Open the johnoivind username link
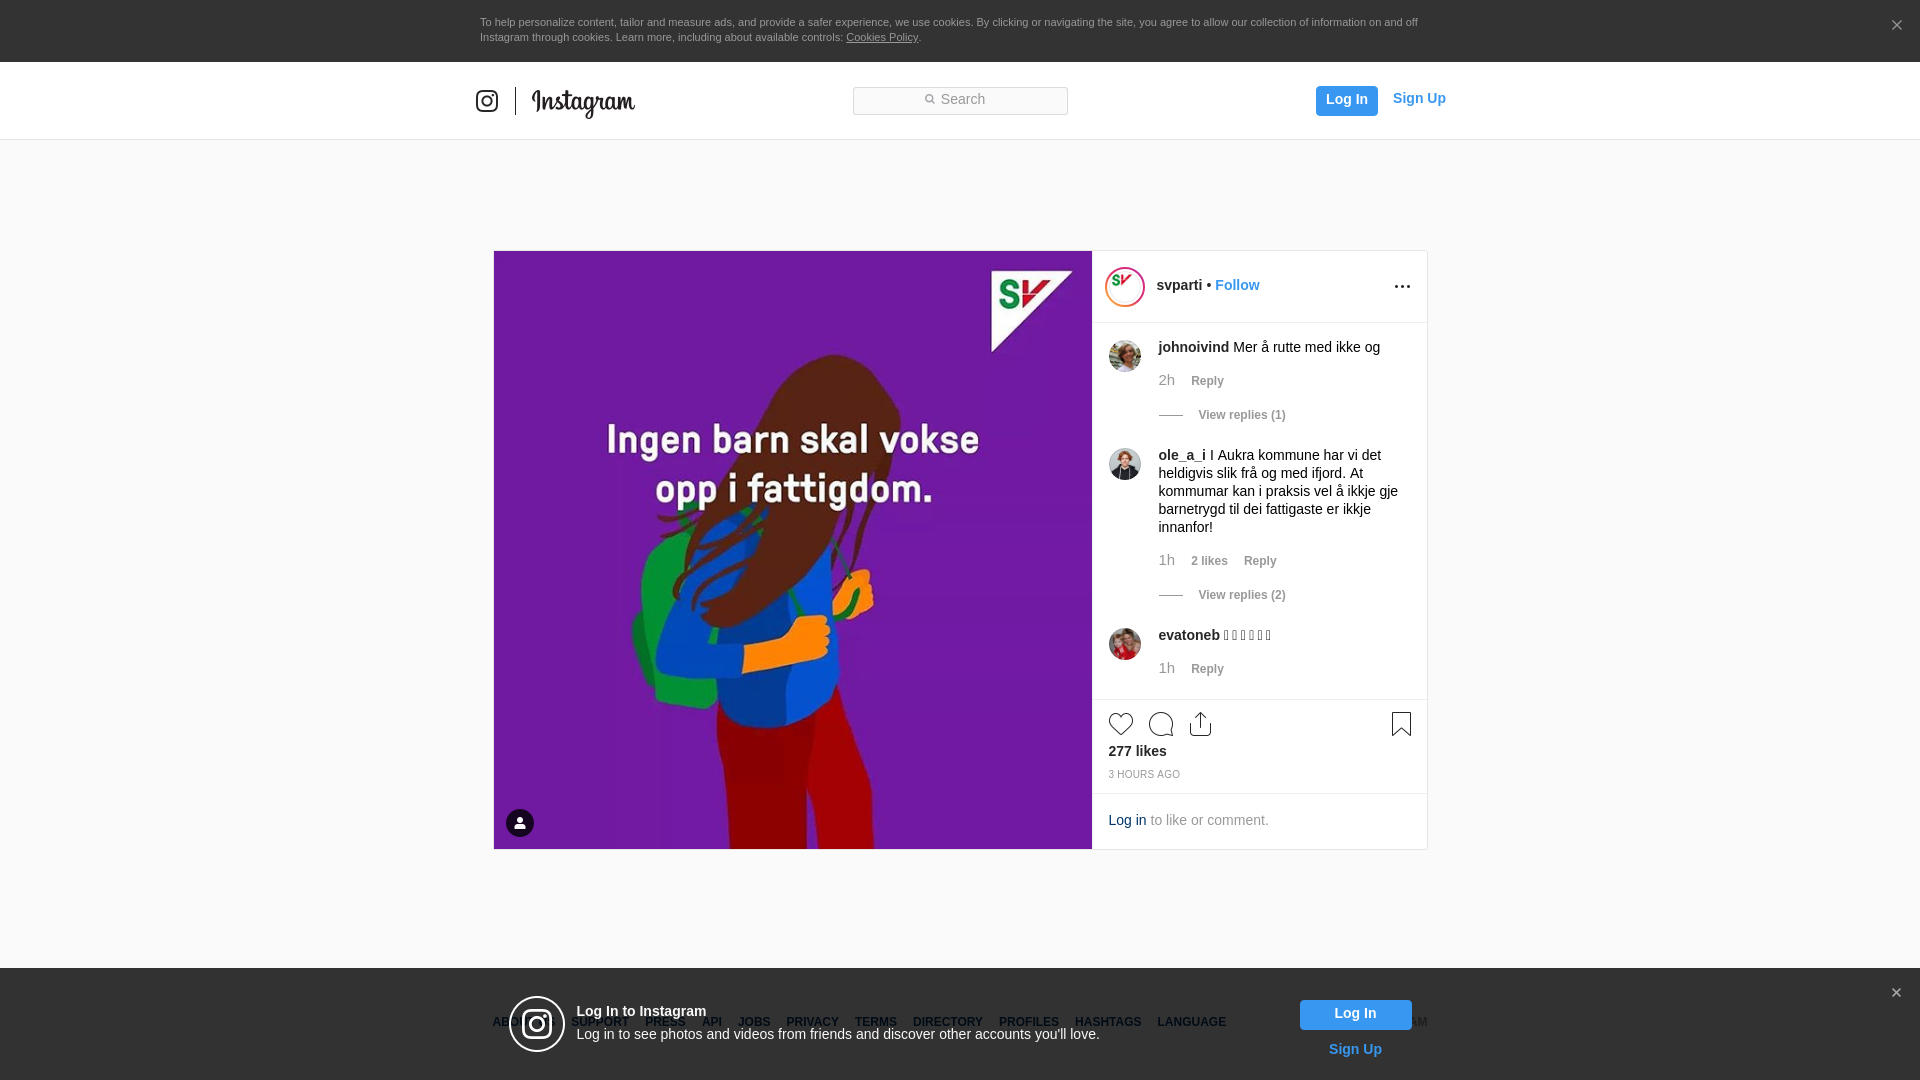Image resolution: width=1920 pixels, height=1080 pixels. (x=1194, y=347)
